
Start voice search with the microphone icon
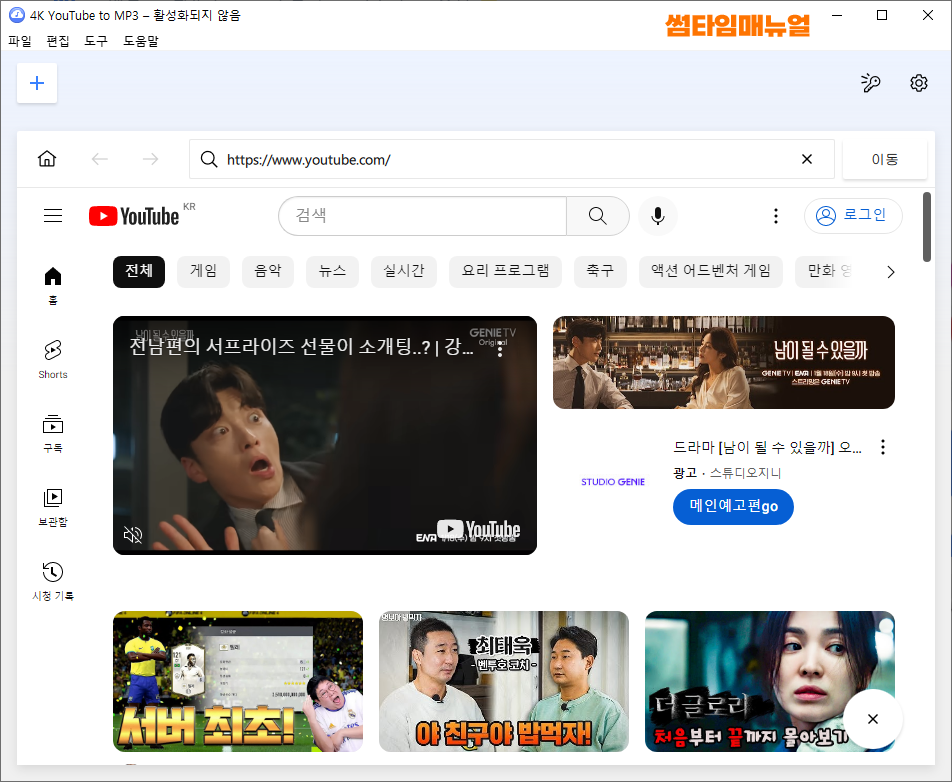click(x=658, y=216)
